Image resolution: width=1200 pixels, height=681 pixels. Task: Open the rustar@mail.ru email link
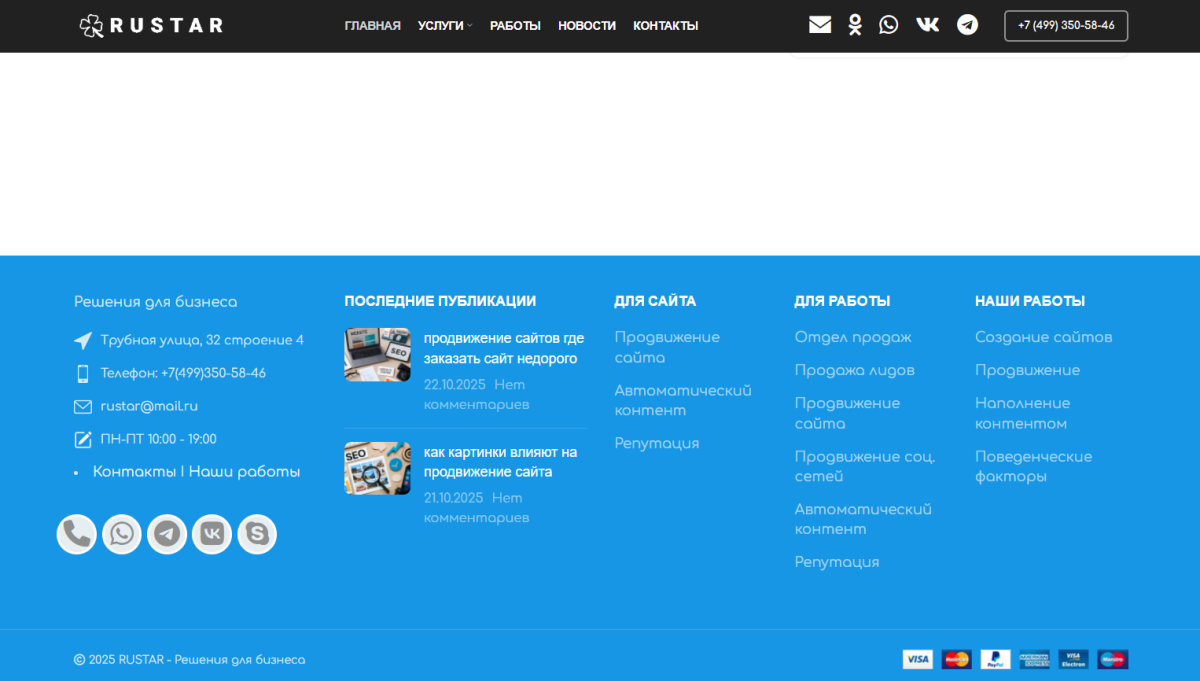tap(149, 406)
